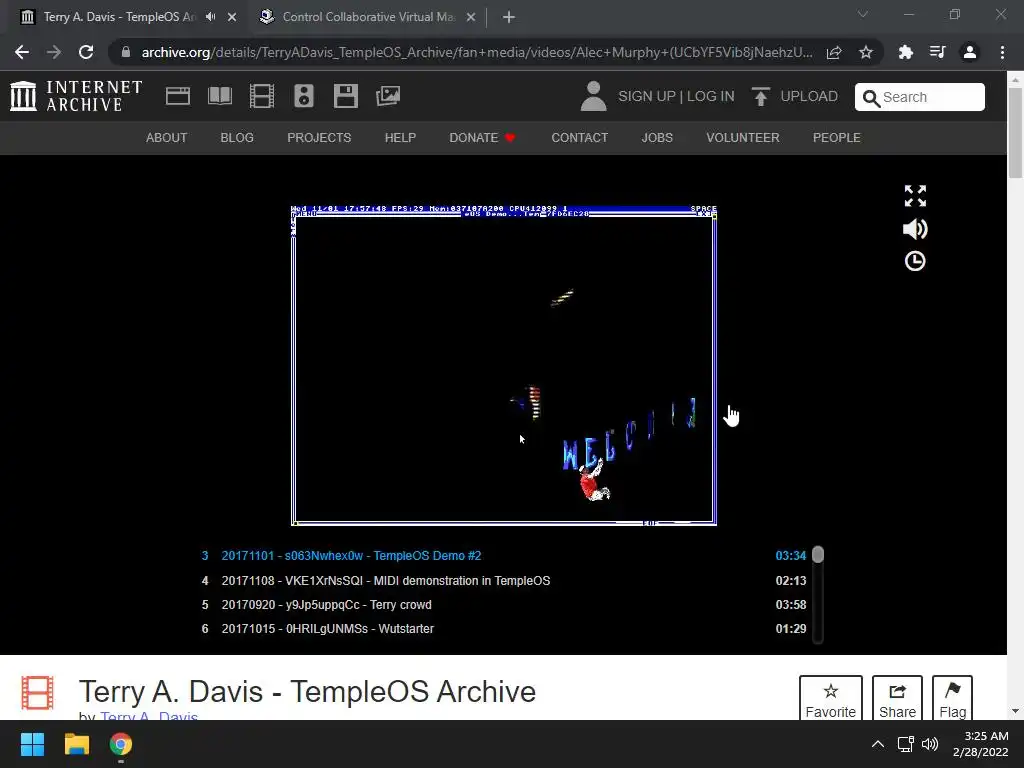This screenshot has width=1024, height=768.
Task: Open the PROJECTS menu item
Action: tap(319, 138)
